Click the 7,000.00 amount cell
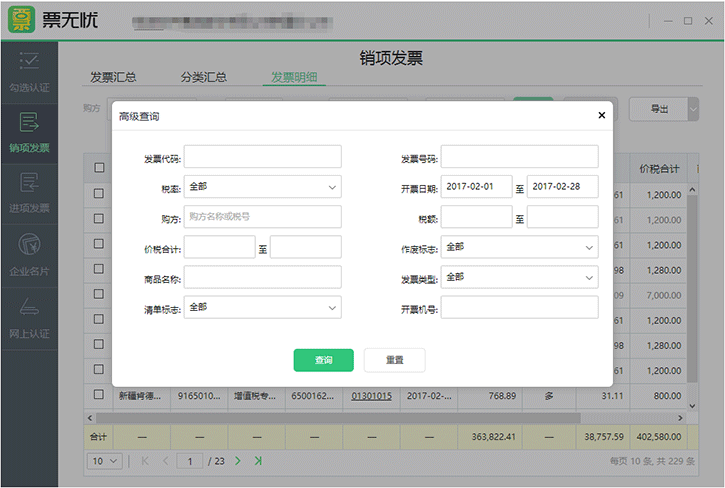This screenshot has width=725, height=488. [x=658, y=295]
